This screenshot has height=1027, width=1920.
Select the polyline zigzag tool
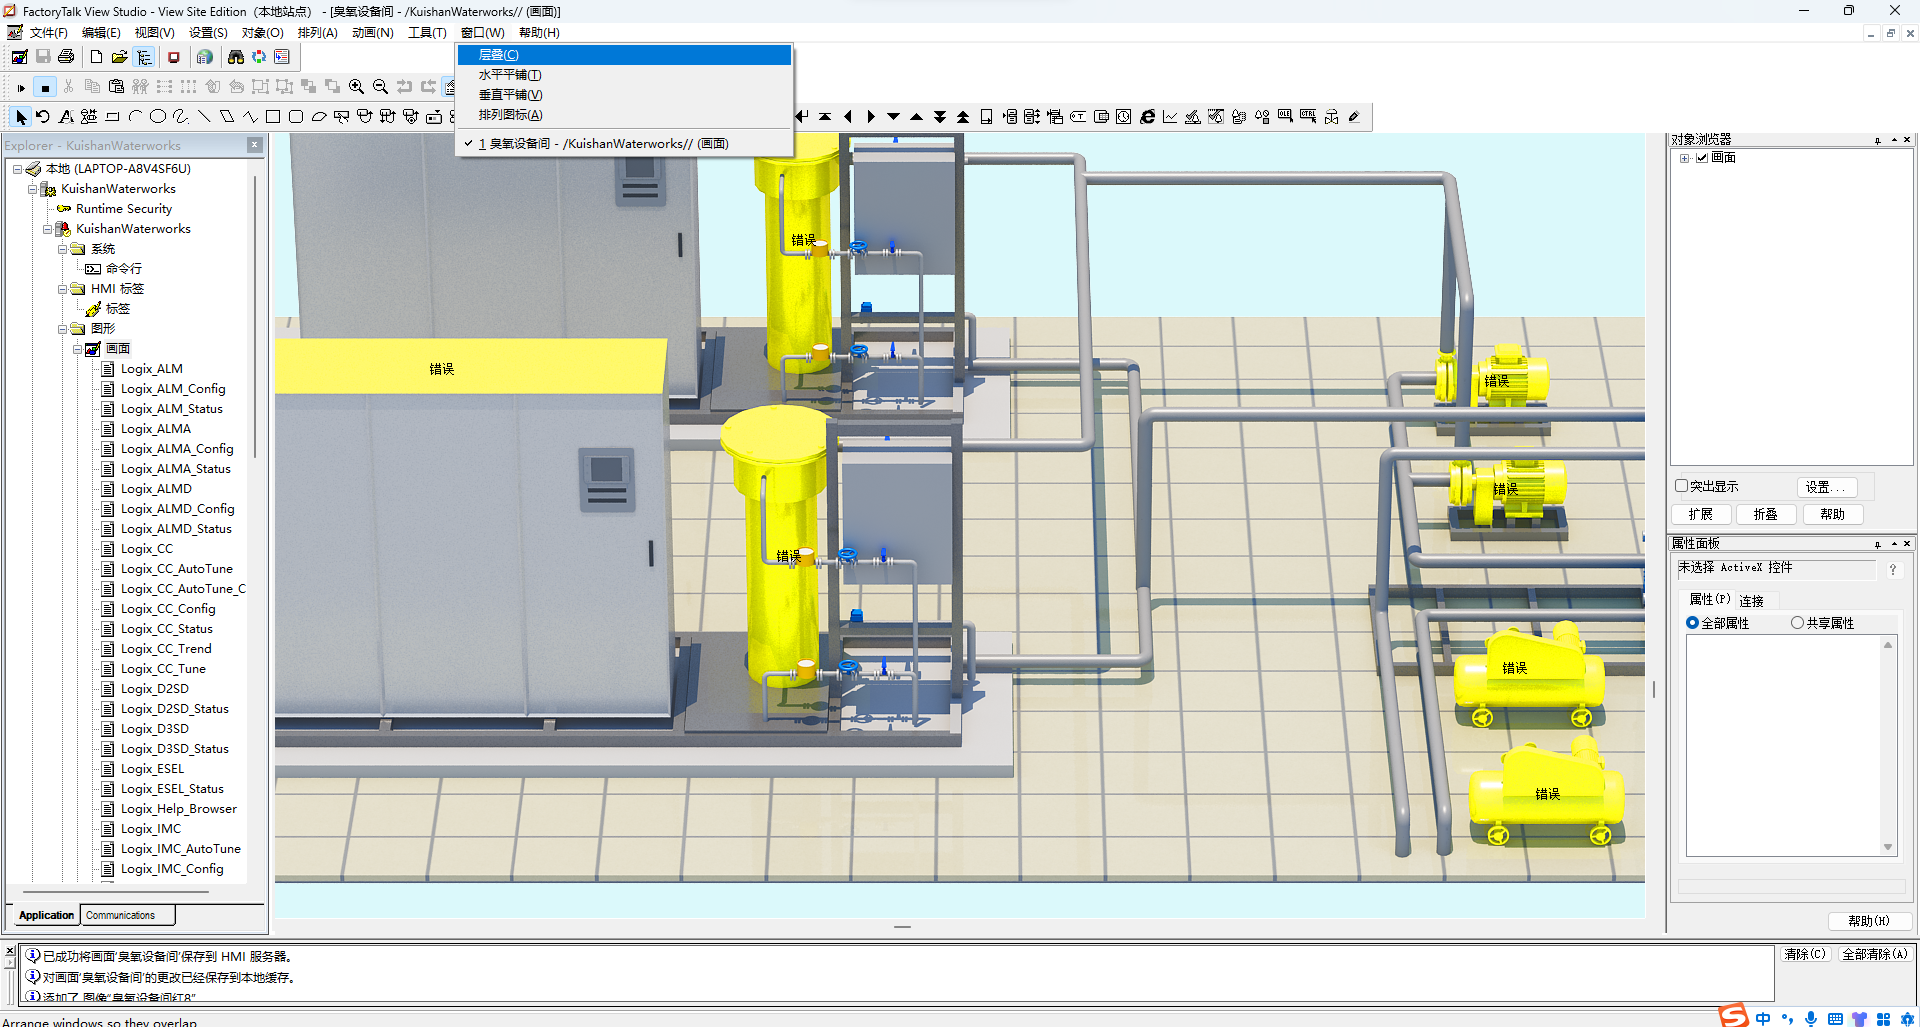[x=250, y=117]
